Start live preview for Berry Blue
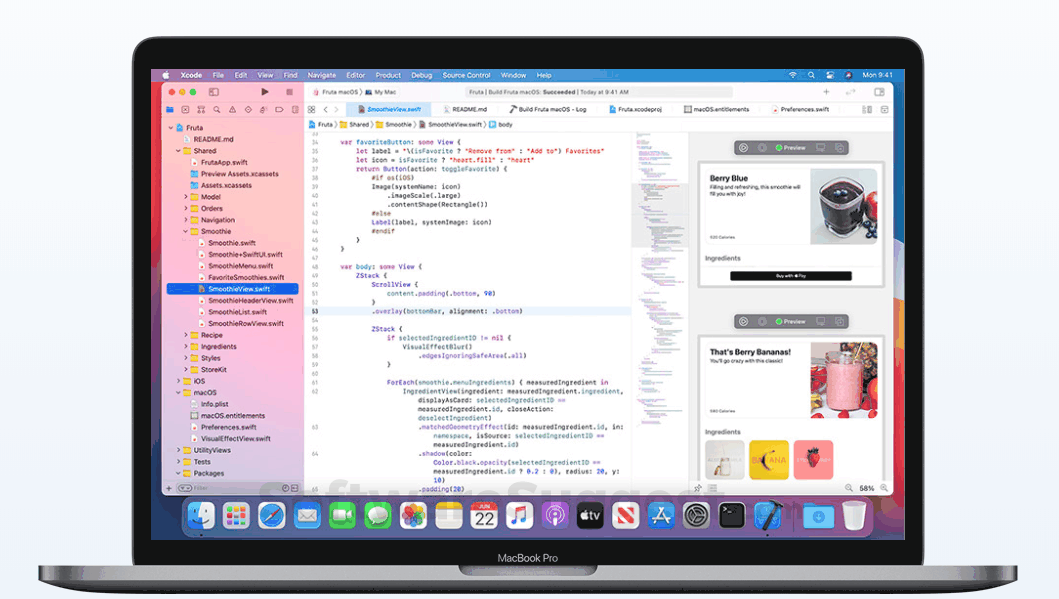 pyautogui.click(x=743, y=147)
